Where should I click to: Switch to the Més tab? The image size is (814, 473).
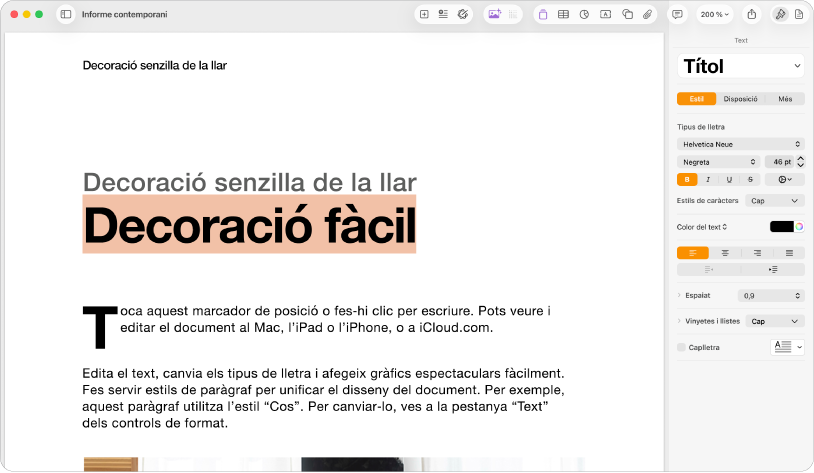[x=785, y=99]
